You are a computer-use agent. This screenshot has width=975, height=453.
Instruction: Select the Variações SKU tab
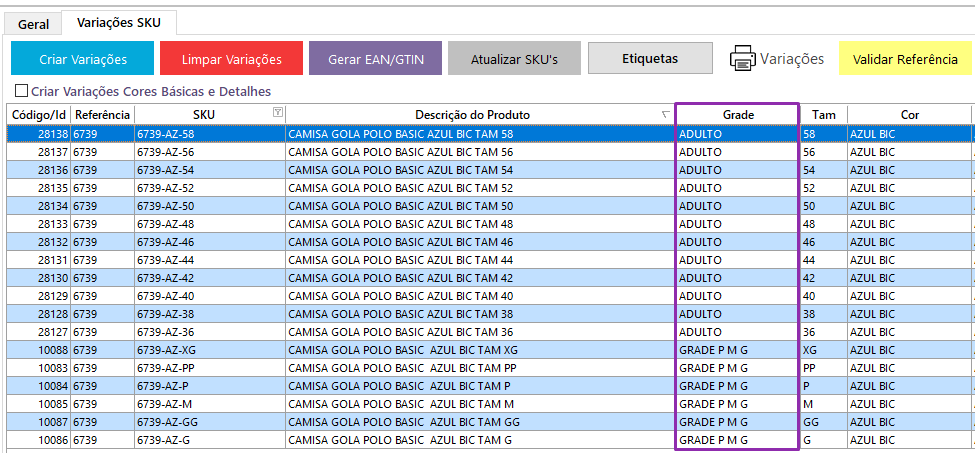point(119,22)
